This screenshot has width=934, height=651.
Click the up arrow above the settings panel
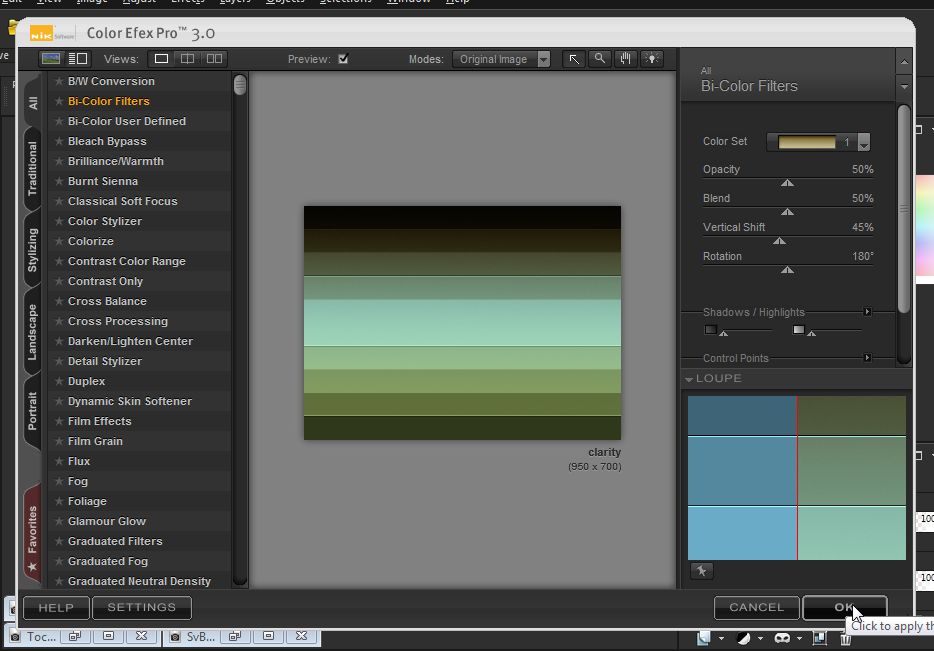(x=904, y=62)
